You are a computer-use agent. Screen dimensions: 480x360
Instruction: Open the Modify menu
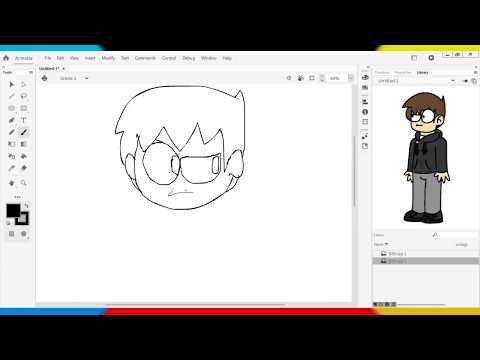coord(108,58)
